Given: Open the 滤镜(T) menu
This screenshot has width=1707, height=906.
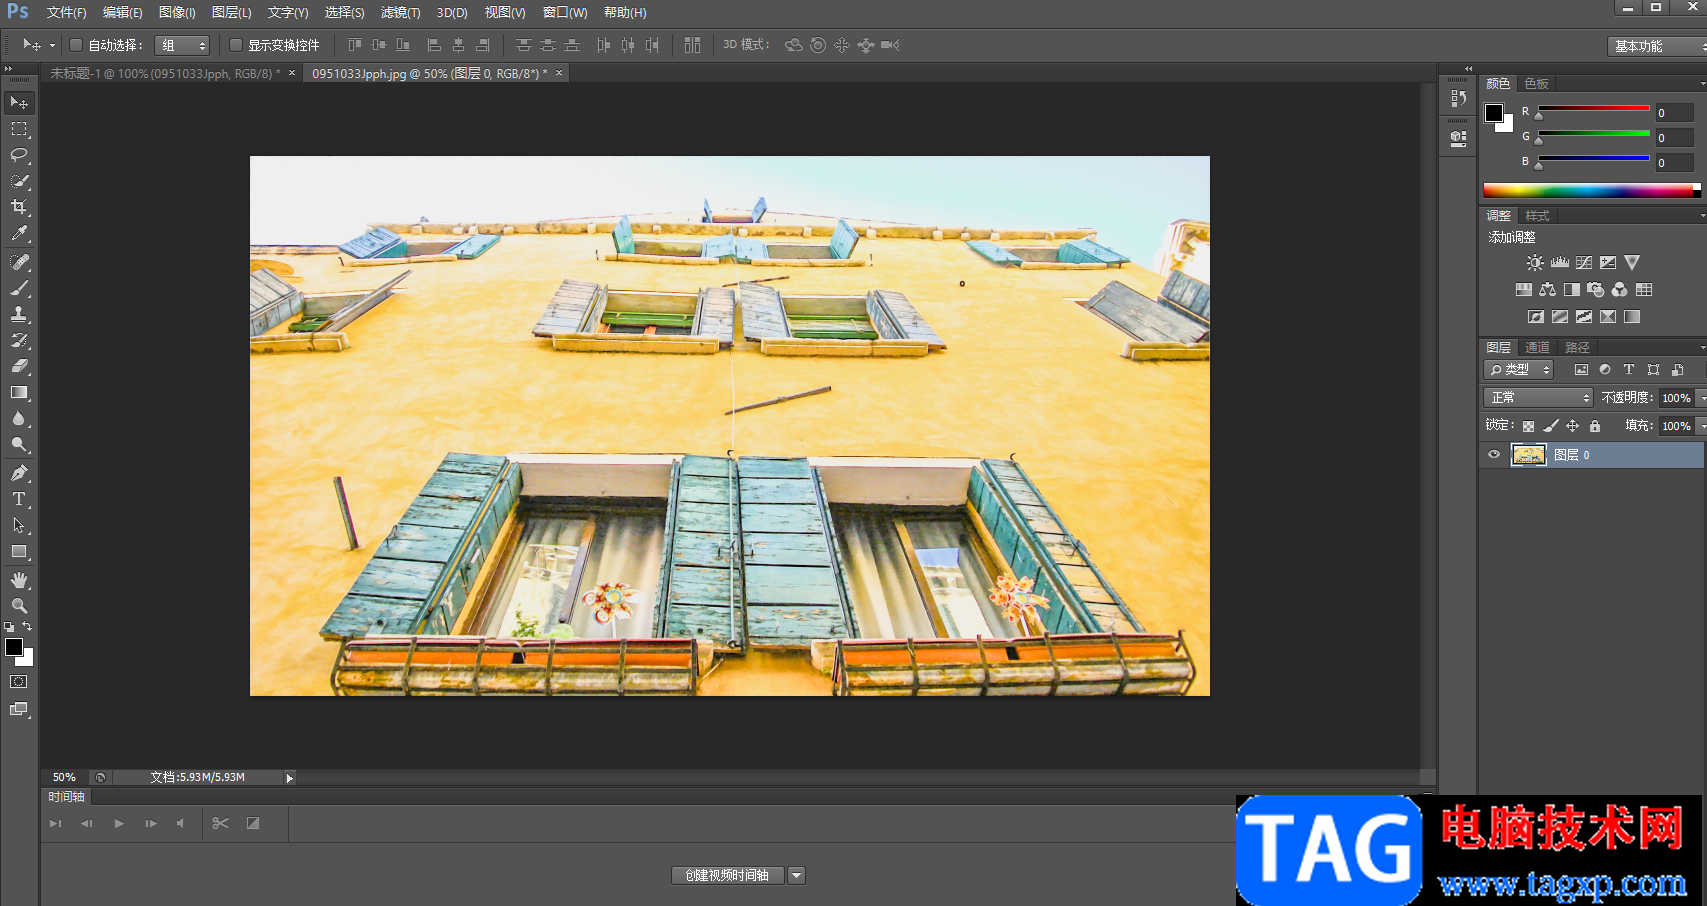Looking at the screenshot, I should (400, 13).
